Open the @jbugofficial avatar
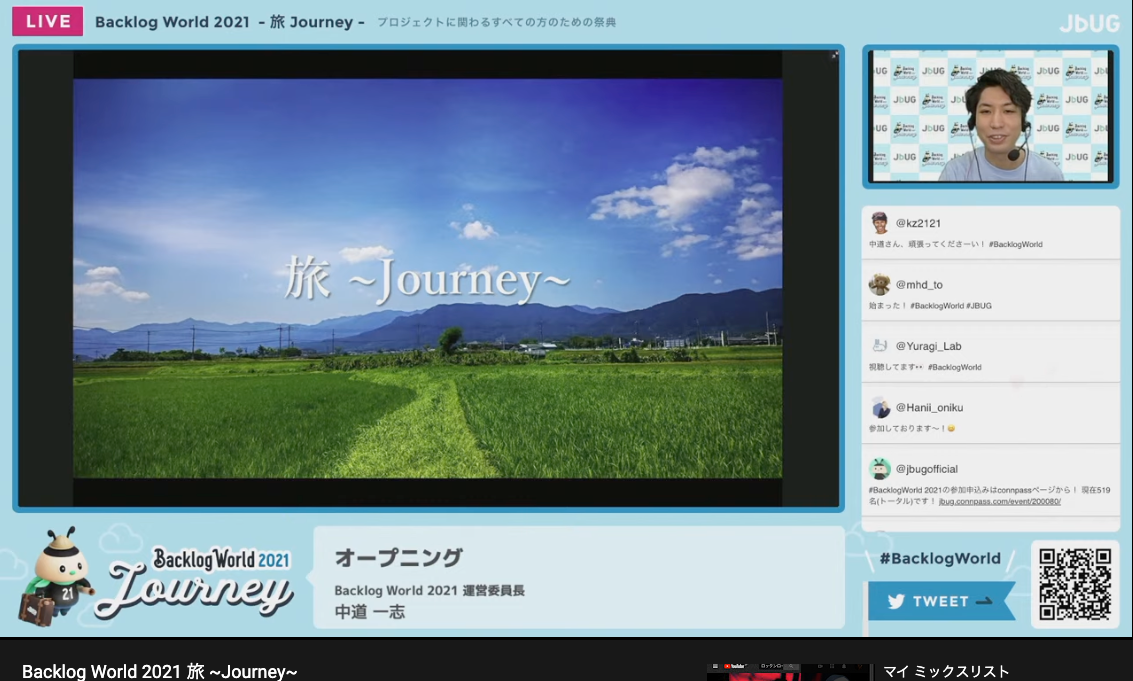The image size is (1133, 681). [x=879, y=468]
